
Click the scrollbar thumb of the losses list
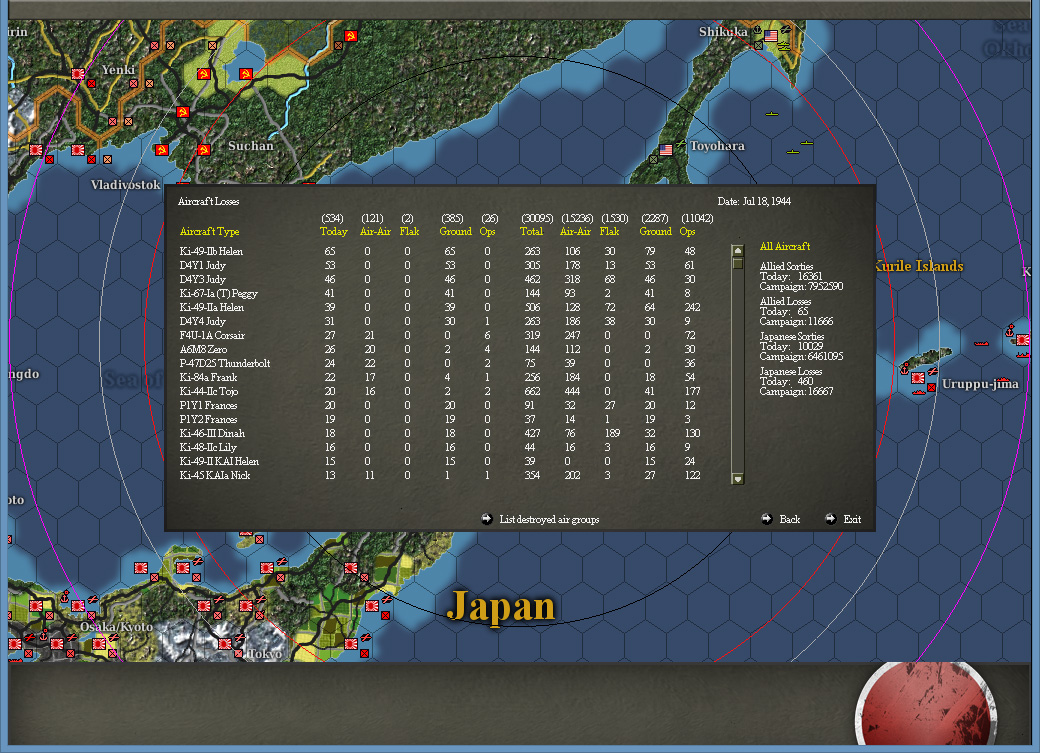tap(737, 263)
